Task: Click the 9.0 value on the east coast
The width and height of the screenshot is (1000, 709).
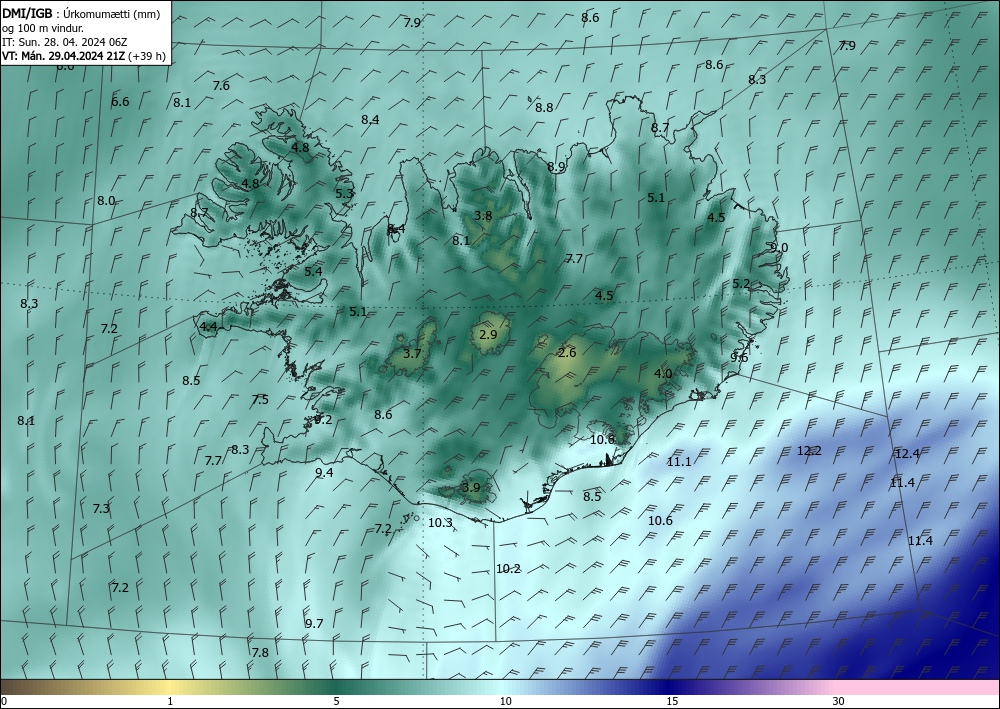Action: 779,248
